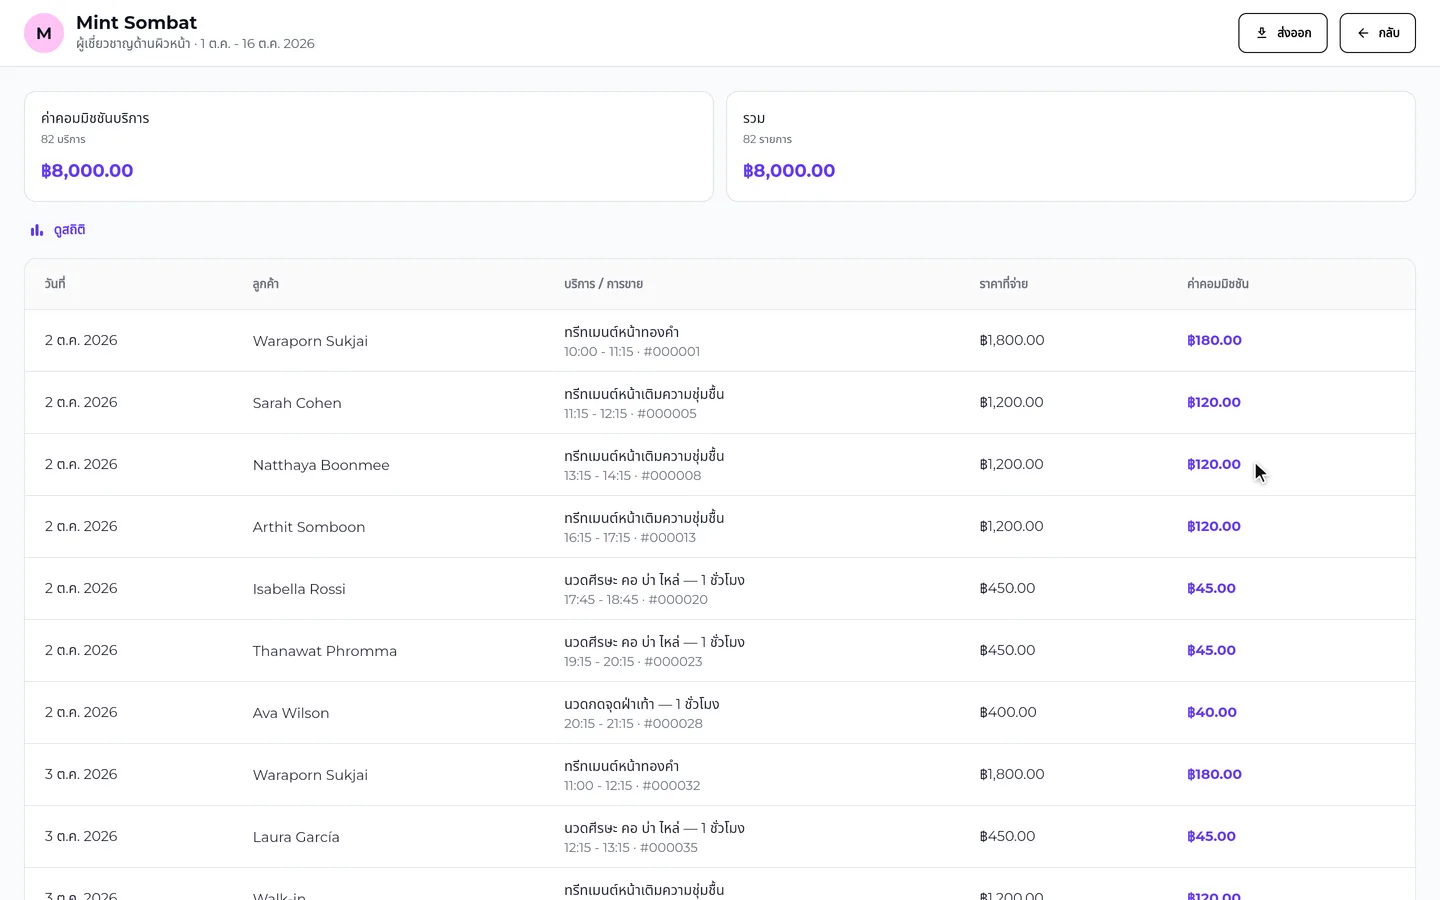The height and width of the screenshot is (900, 1440).
Task: Click booking time 16:15 - 17:15 #000013
Action: click(x=630, y=538)
